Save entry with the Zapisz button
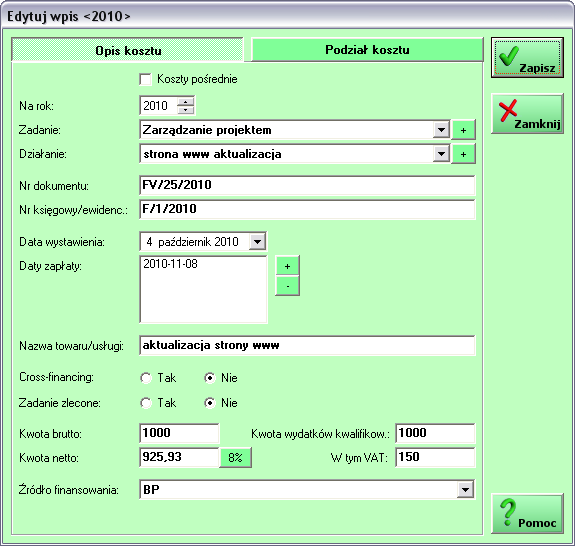 527,58
